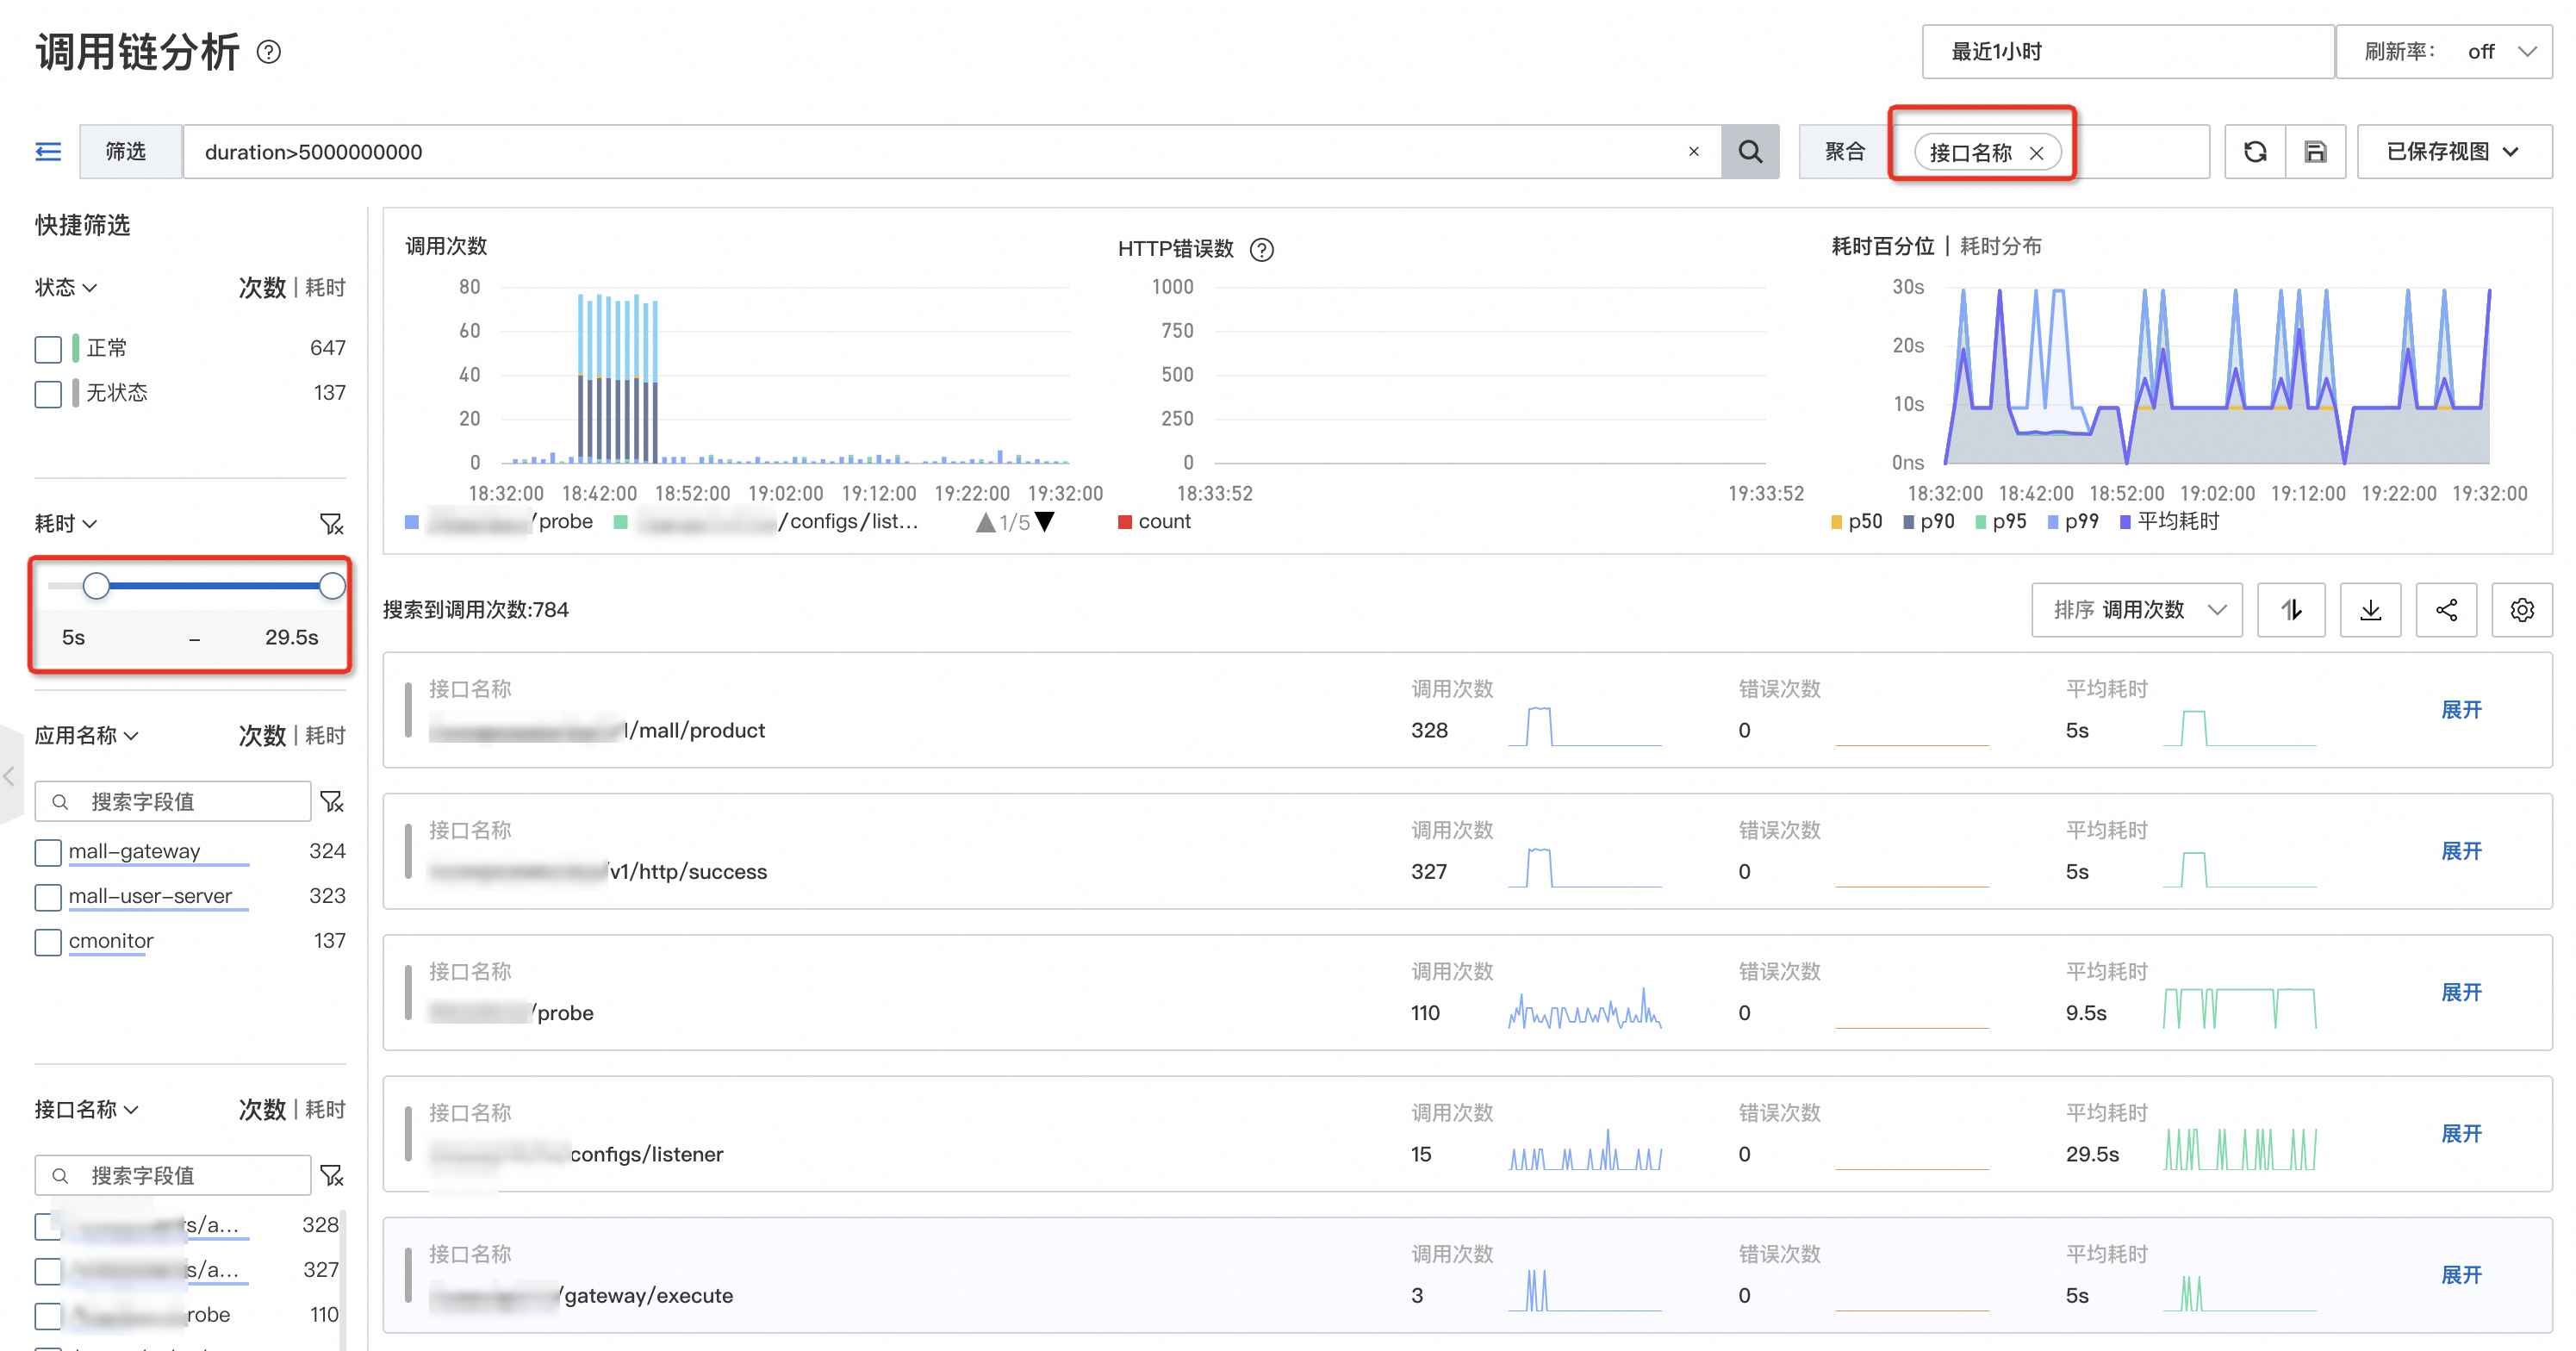Image resolution: width=2576 pixels, height=1351 pixels.
Task: Select 次数 view in 应用名称 section
Action: [262, 736]
